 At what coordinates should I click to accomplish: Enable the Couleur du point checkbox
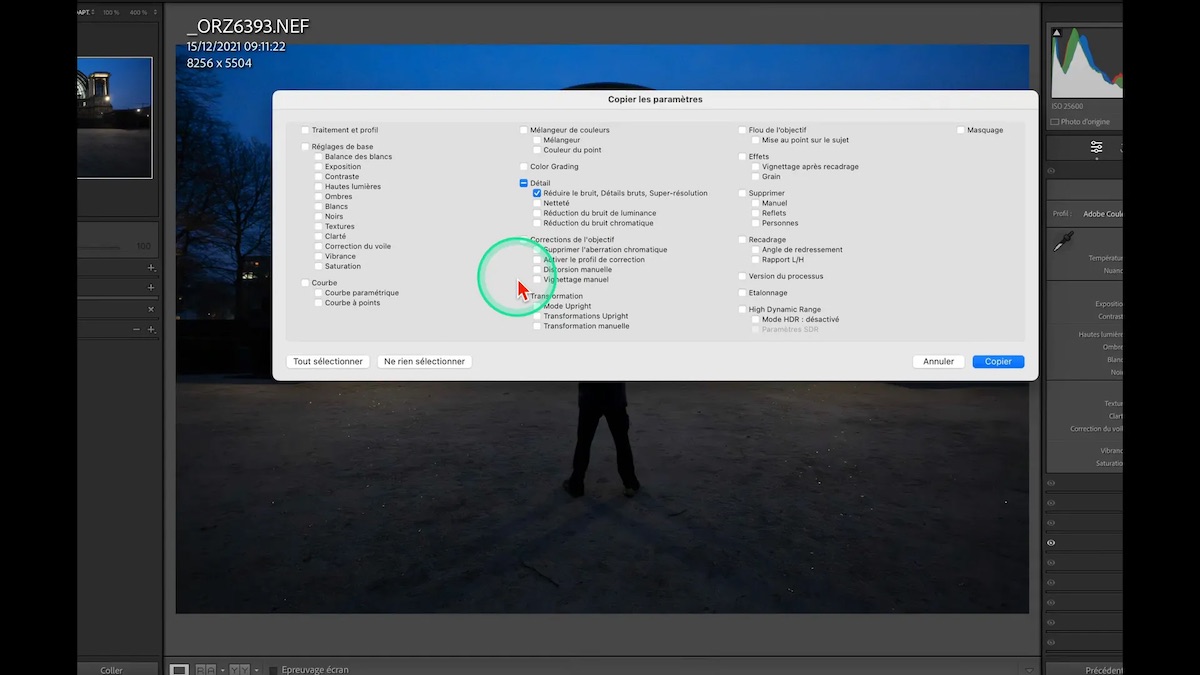click(537, 150)
